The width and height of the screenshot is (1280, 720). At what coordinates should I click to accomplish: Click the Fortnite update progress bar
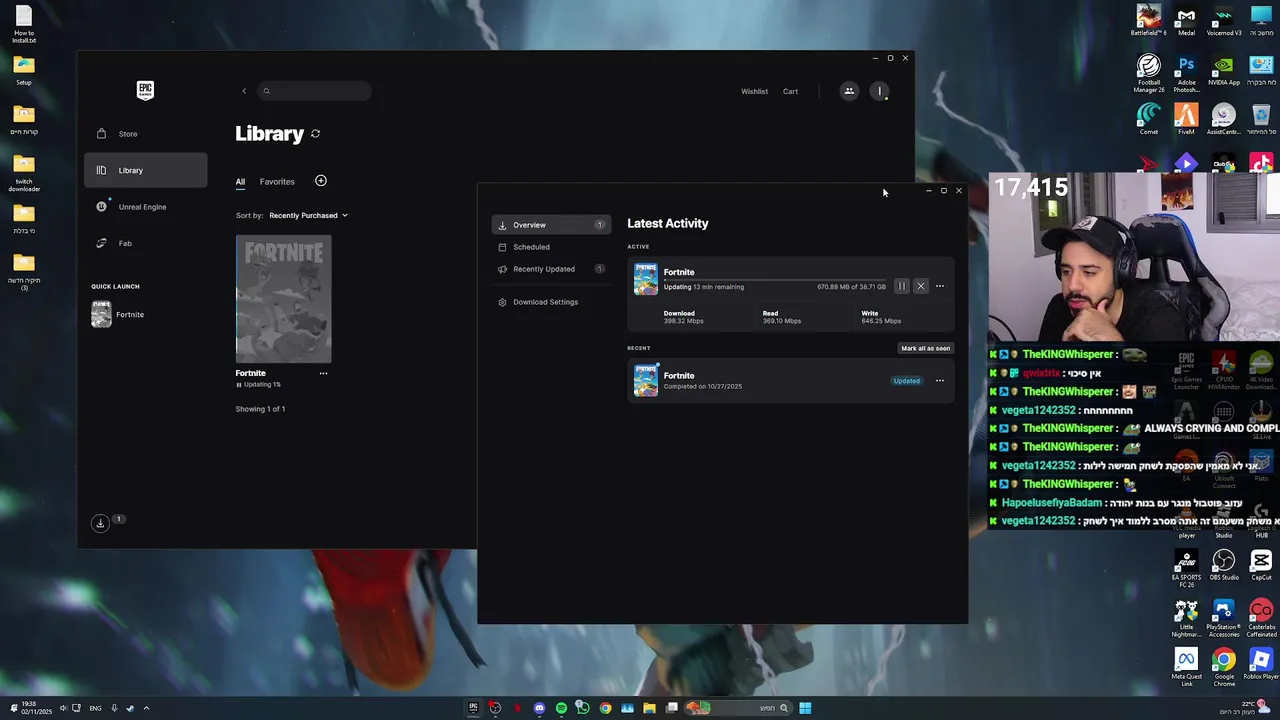[775, 281]
